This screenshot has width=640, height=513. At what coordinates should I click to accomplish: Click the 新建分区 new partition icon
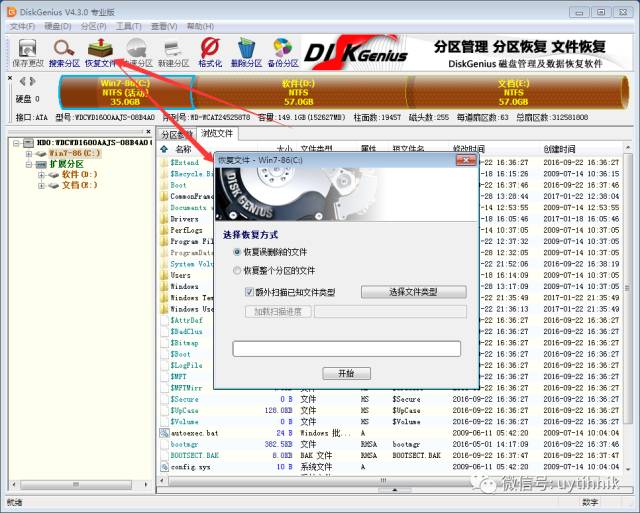click(173, 52)
